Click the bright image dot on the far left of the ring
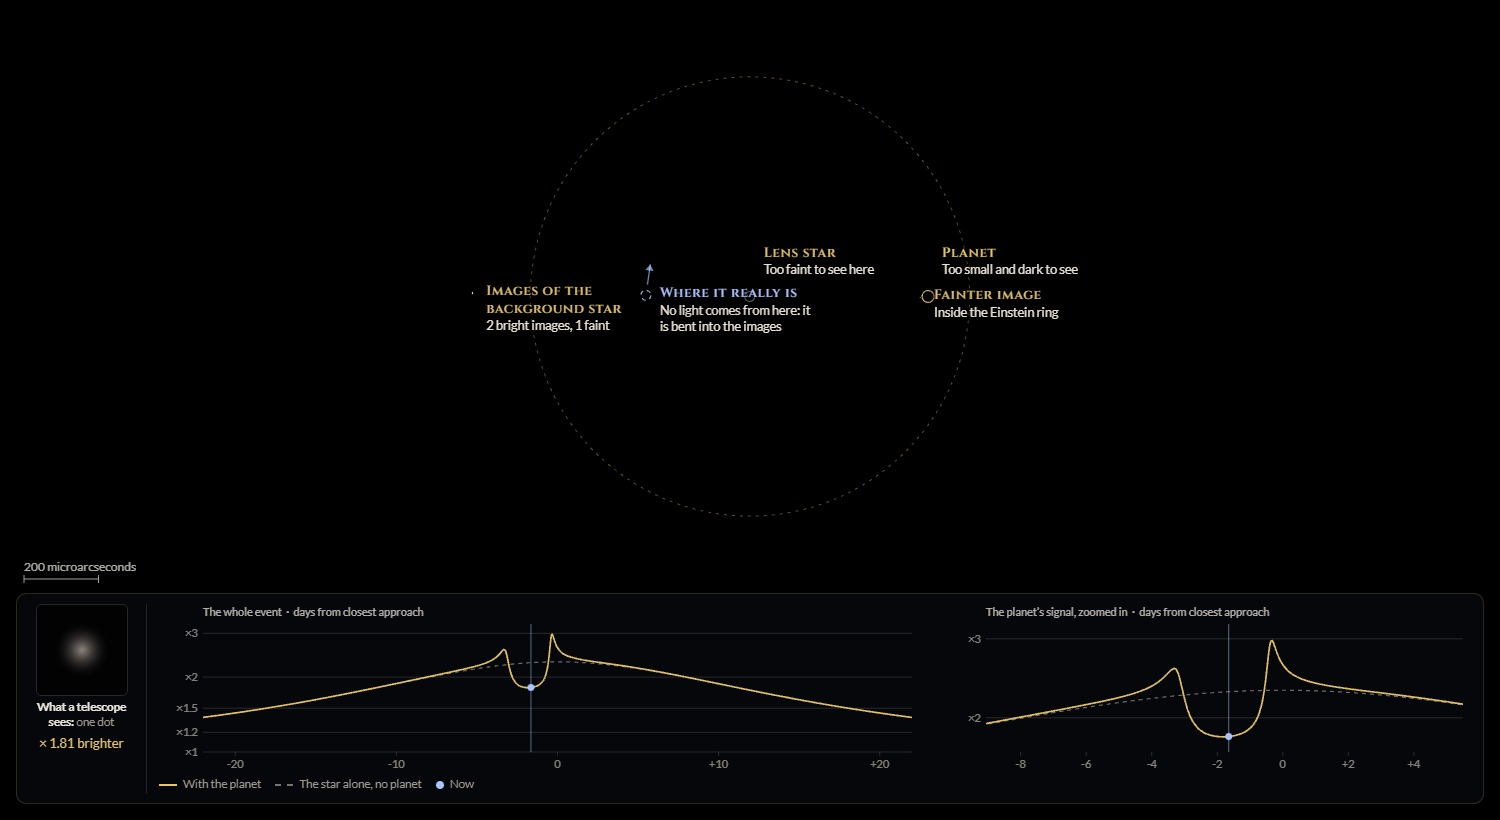This screenshot has width=1500, height=820. 473,293
